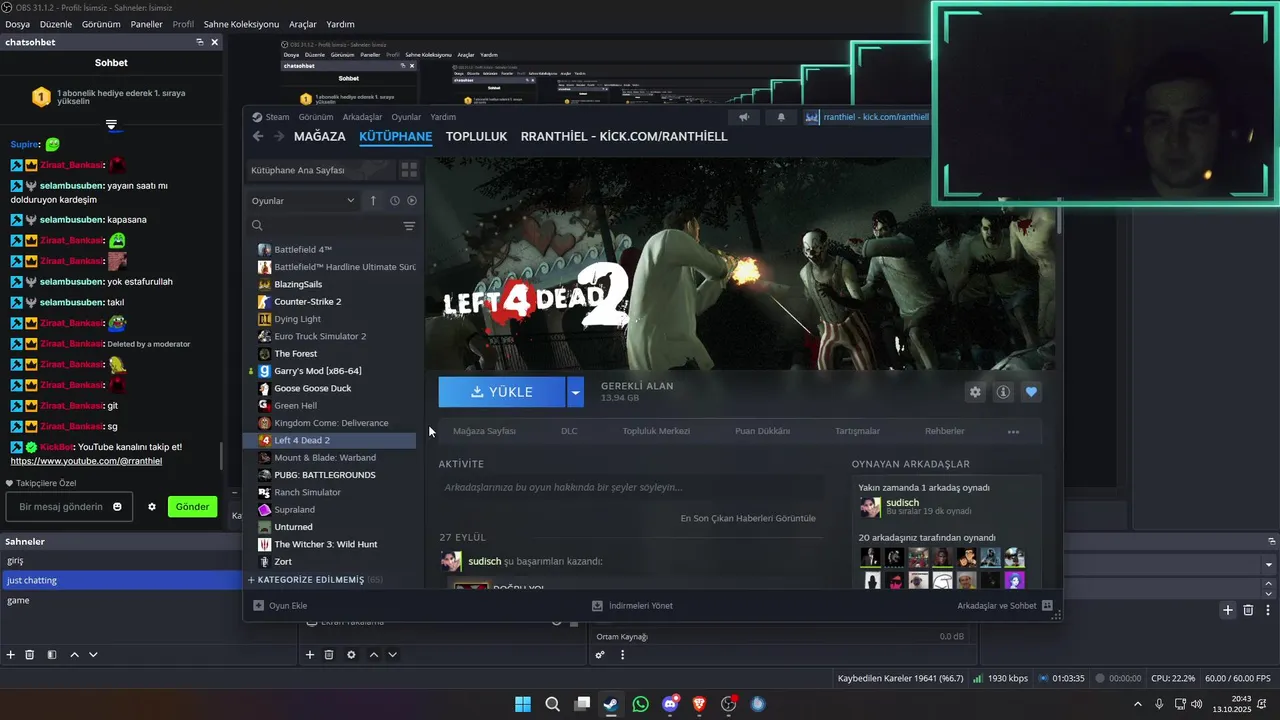
Task: Pop out the chatsohbet dock
Action: 200,42
